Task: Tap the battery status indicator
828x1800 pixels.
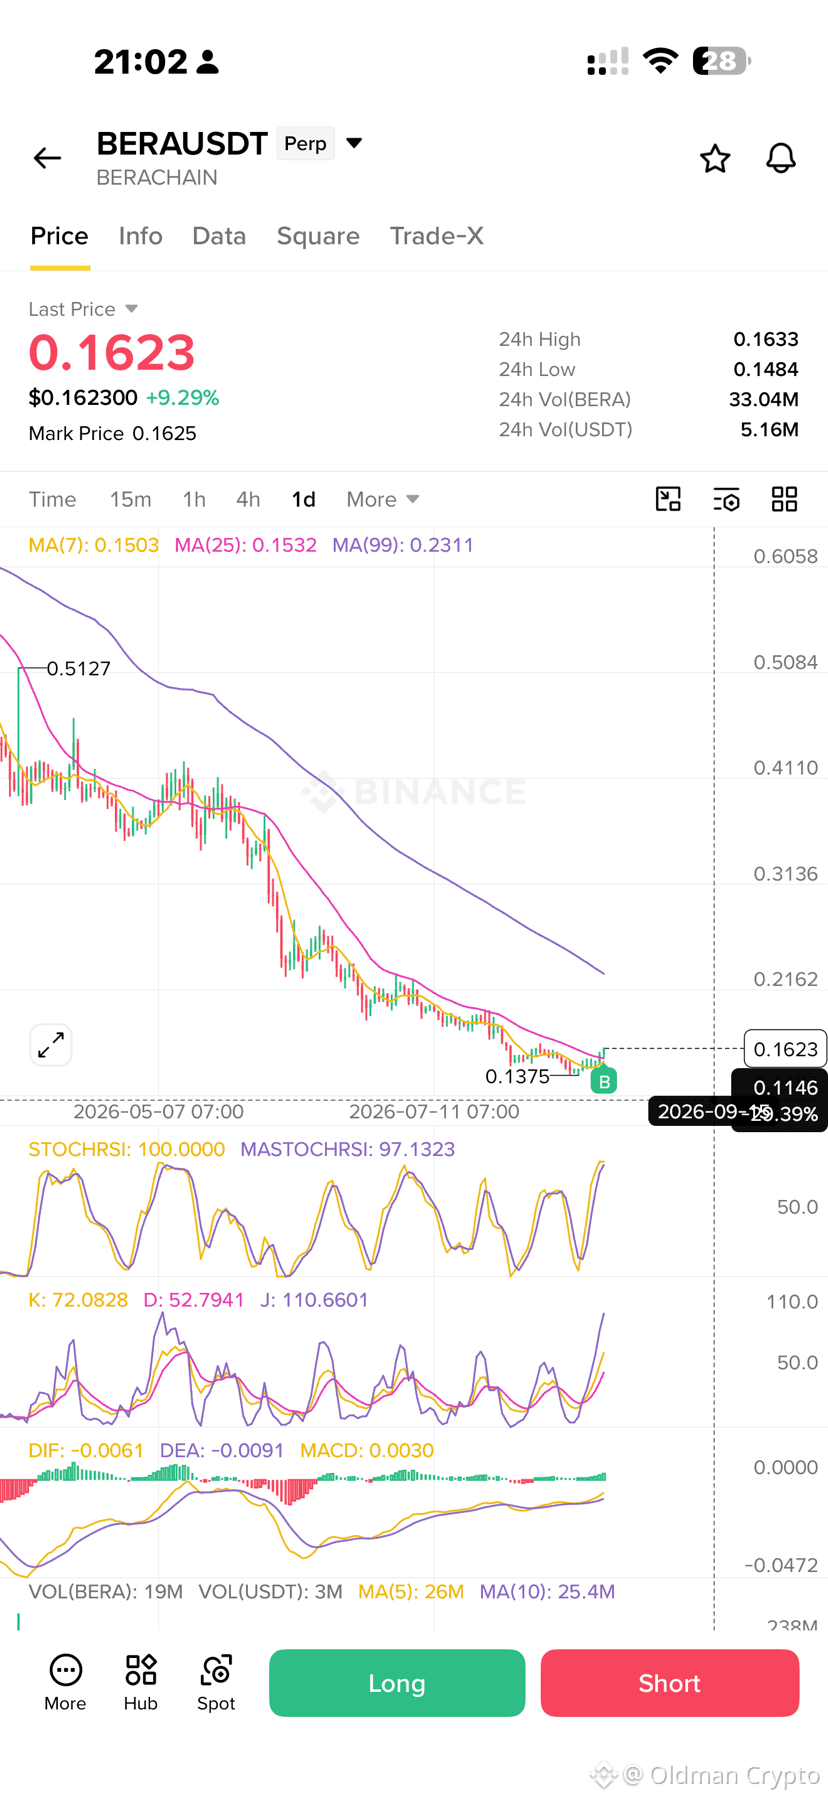Action: pos(722,61)
